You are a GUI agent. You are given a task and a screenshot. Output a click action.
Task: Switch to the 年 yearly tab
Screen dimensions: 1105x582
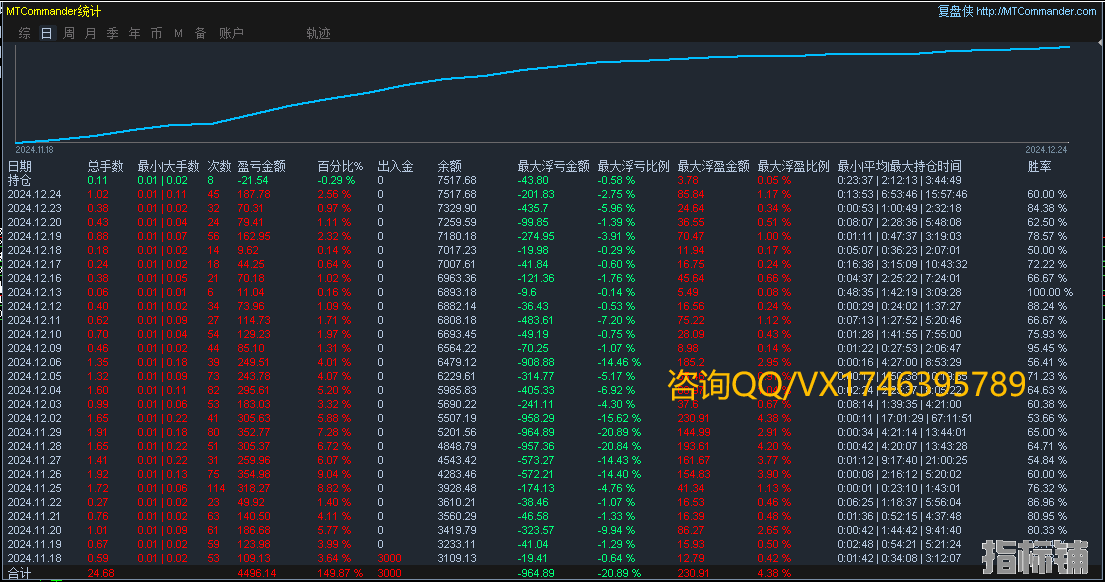tap(134, 33)
